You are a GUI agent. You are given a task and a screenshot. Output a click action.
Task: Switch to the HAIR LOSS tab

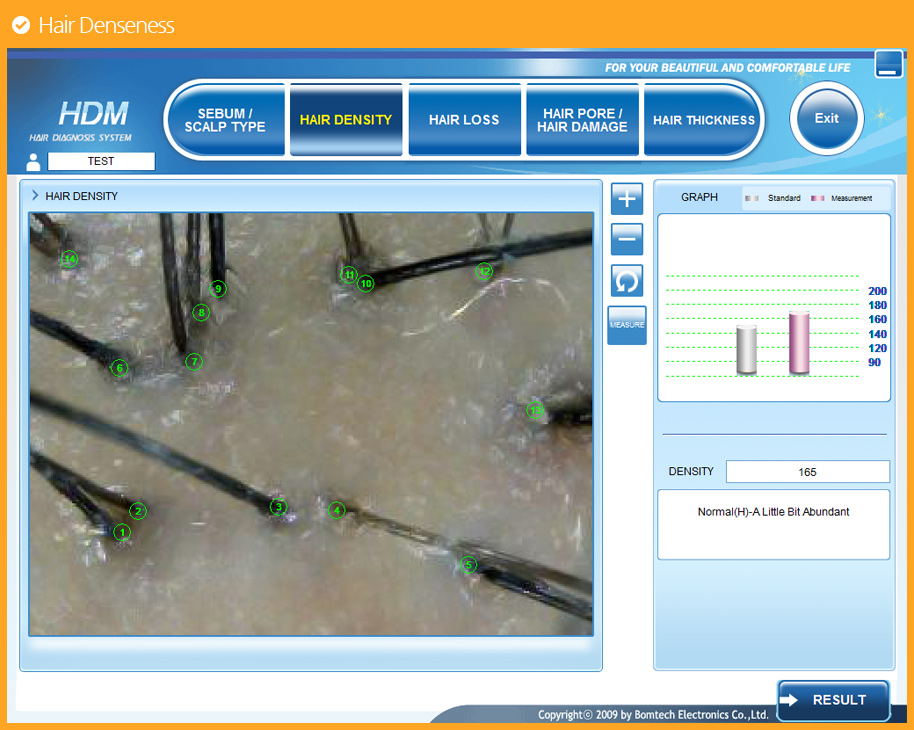tap(464, 120)
